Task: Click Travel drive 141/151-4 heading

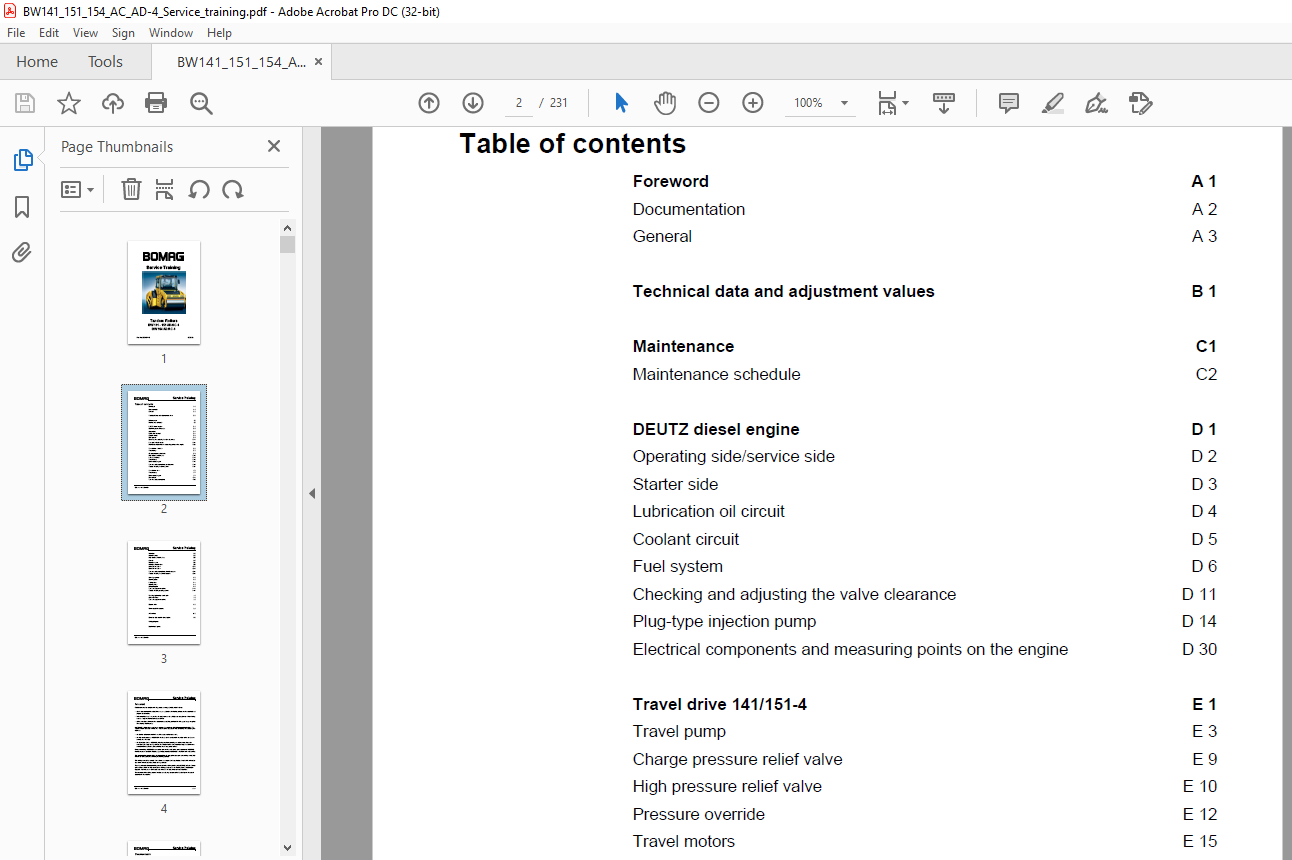Action: pyautogui.click(x=720, y=704)
